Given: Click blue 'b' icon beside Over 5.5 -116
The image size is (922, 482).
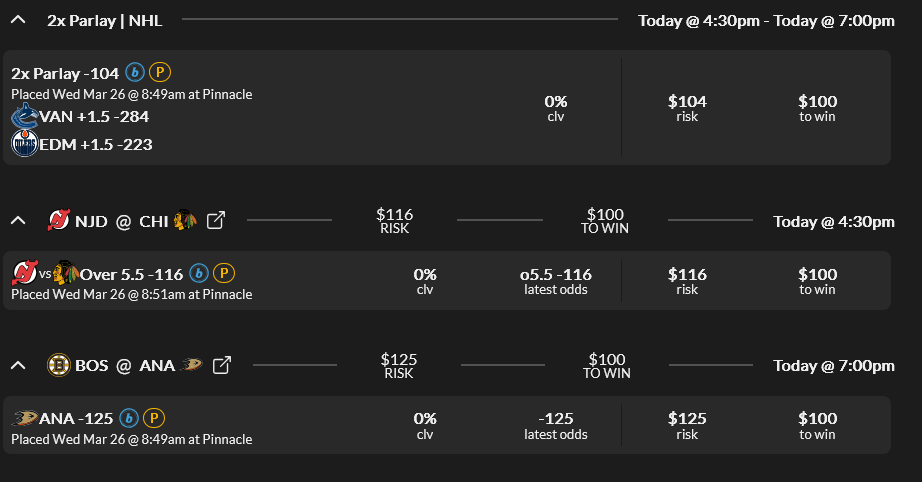Looking at the screenshot, I should (199, 272).
